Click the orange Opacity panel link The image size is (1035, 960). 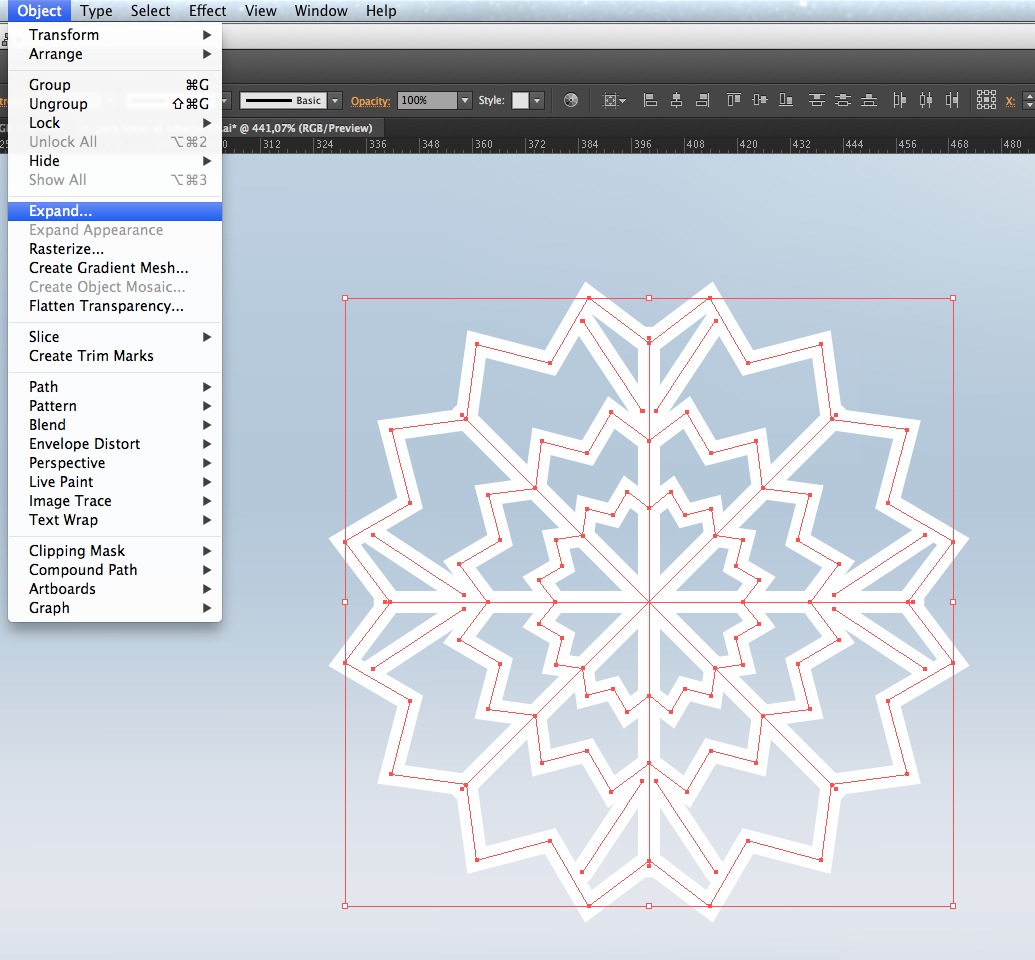(x=370, y=101)
